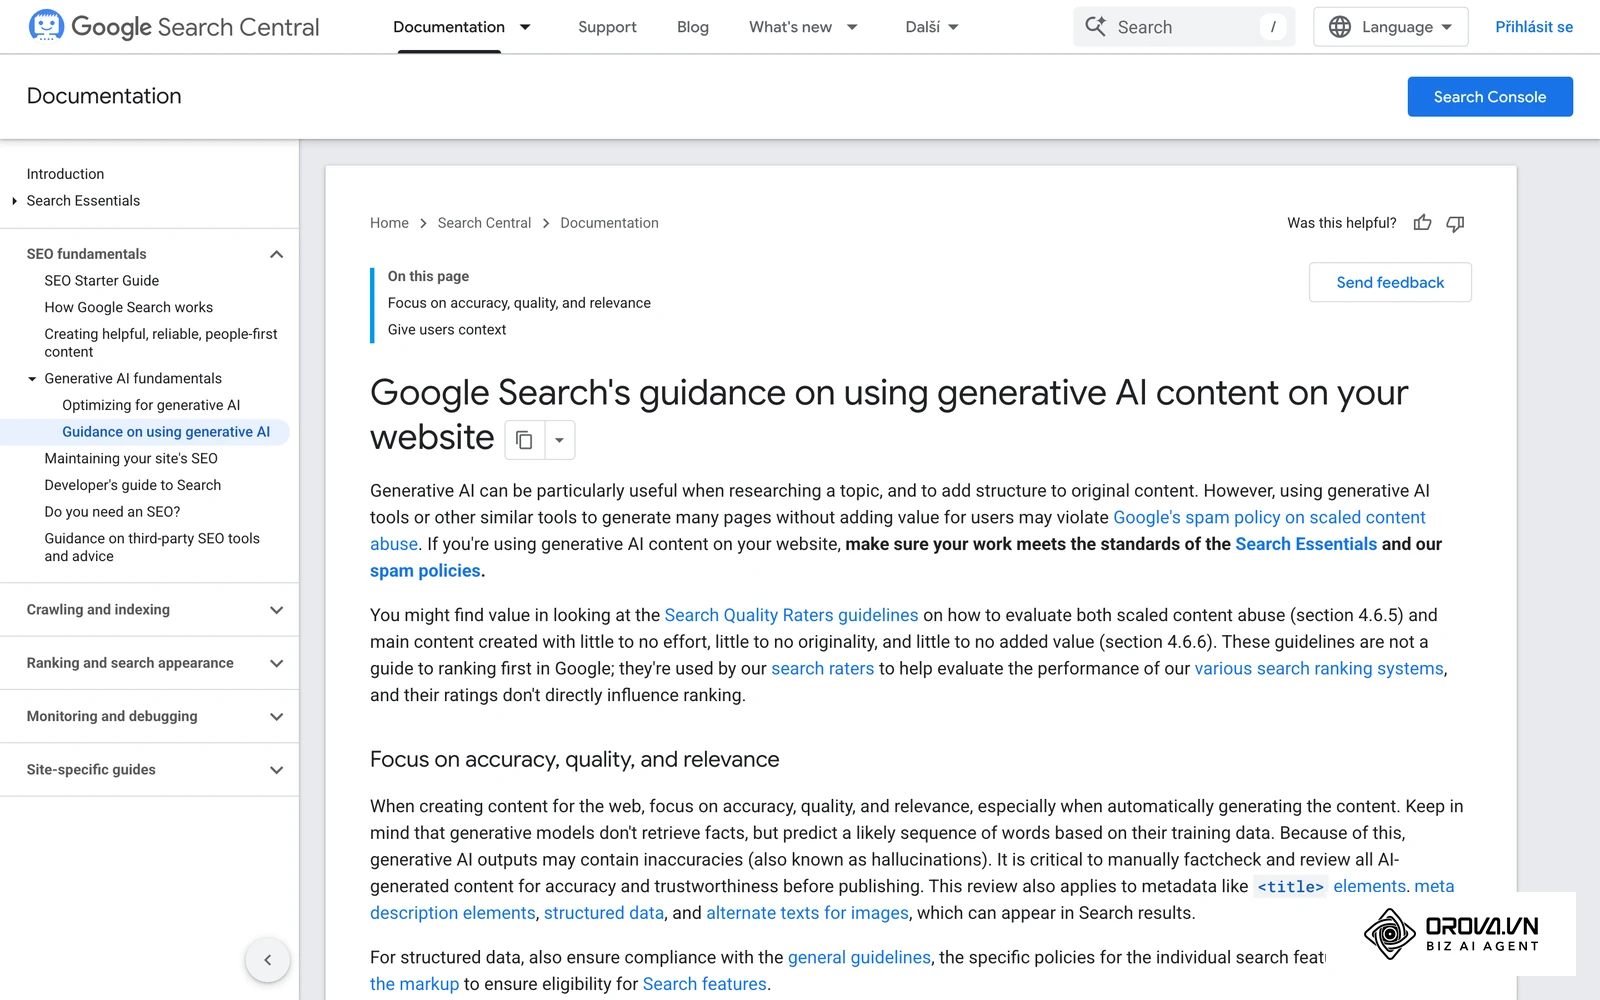Open the general guidelines link
1600x1000 pixels.
pos(859,957)
